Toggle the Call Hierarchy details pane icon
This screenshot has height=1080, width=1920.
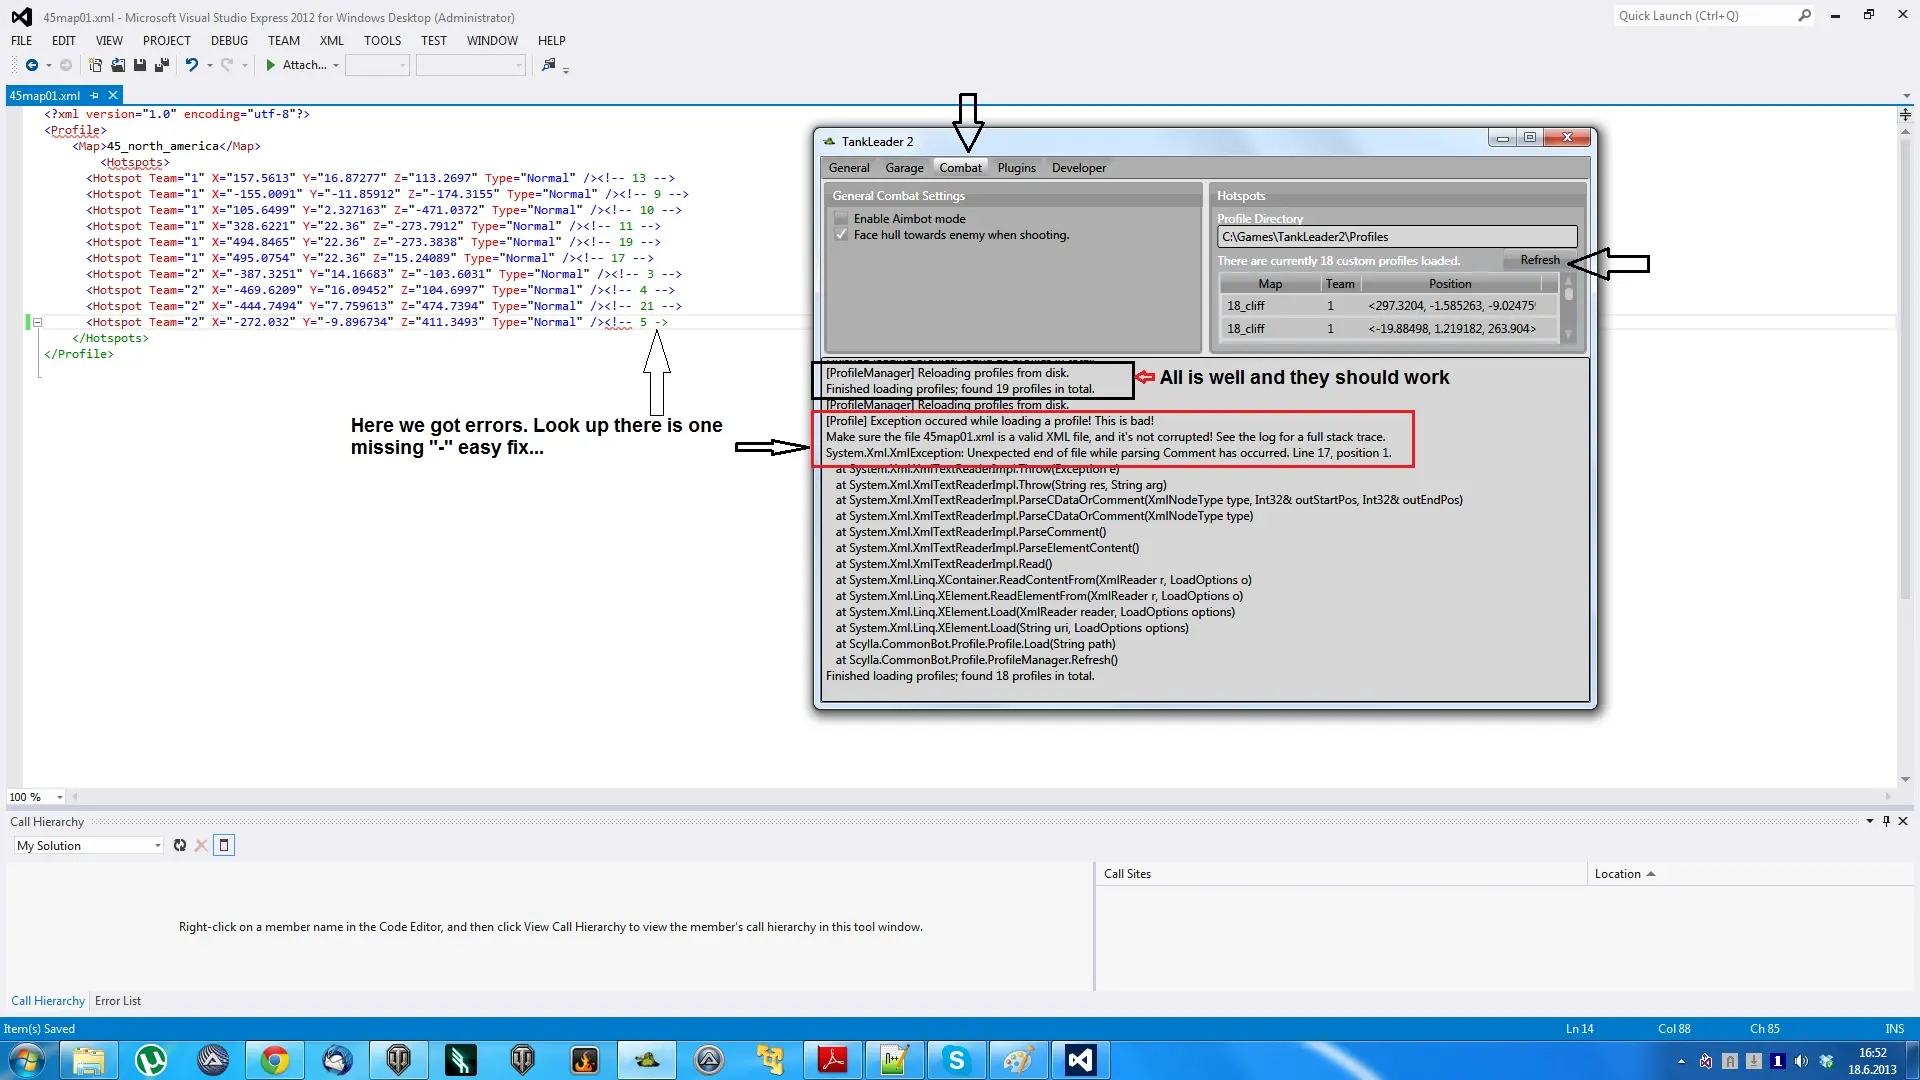coord(224,845)
